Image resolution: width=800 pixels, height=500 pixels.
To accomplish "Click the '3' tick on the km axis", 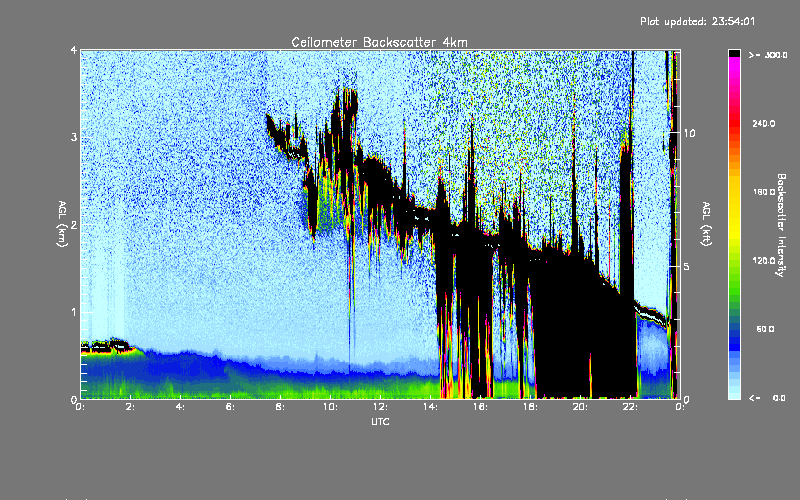I will point(73,138).
